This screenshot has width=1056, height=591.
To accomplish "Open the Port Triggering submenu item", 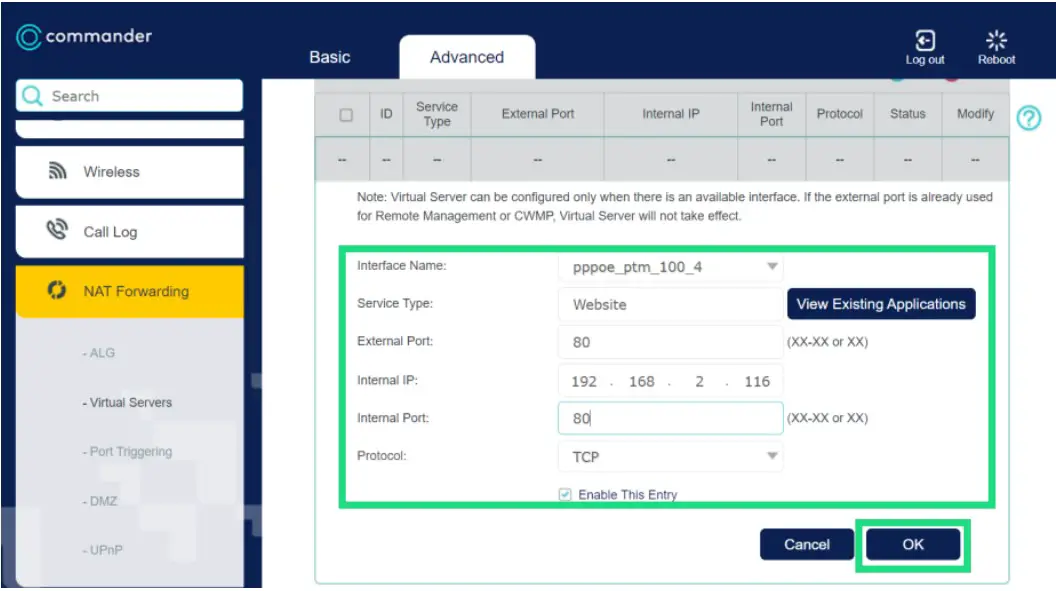I will pyautogui.click(x=127, y=452).
